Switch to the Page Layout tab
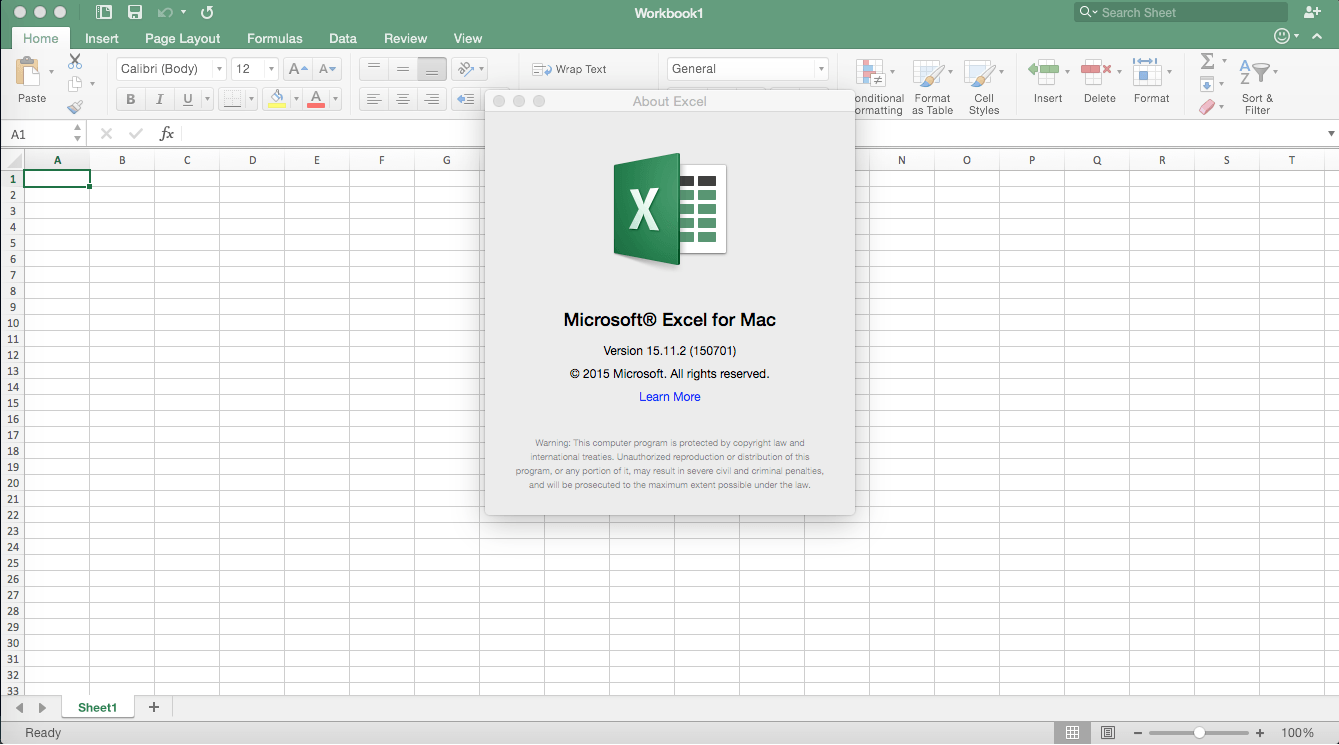This screenshot has height=745, width=1339. click(183, 39)
